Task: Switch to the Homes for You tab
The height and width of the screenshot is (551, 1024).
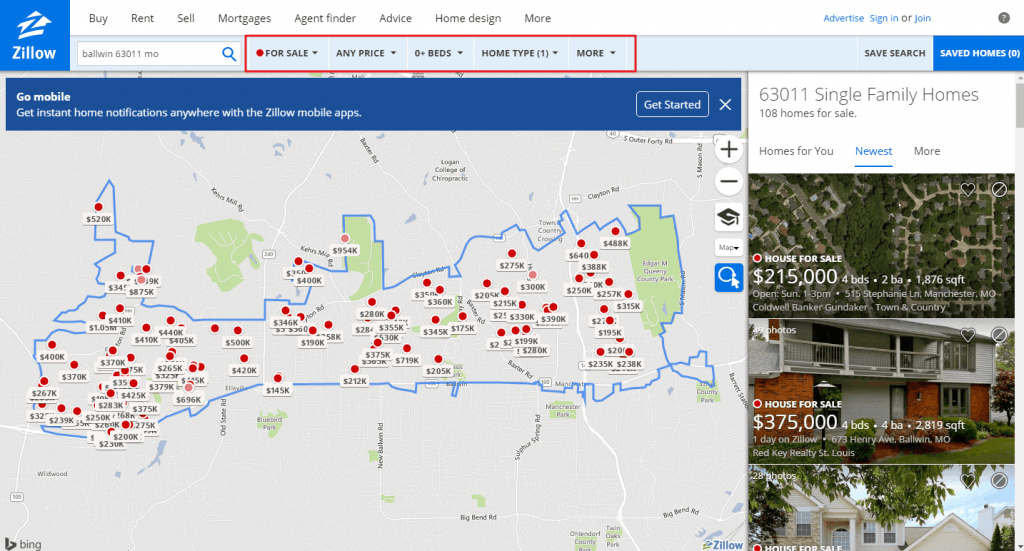Action: [x=796, y=151]
